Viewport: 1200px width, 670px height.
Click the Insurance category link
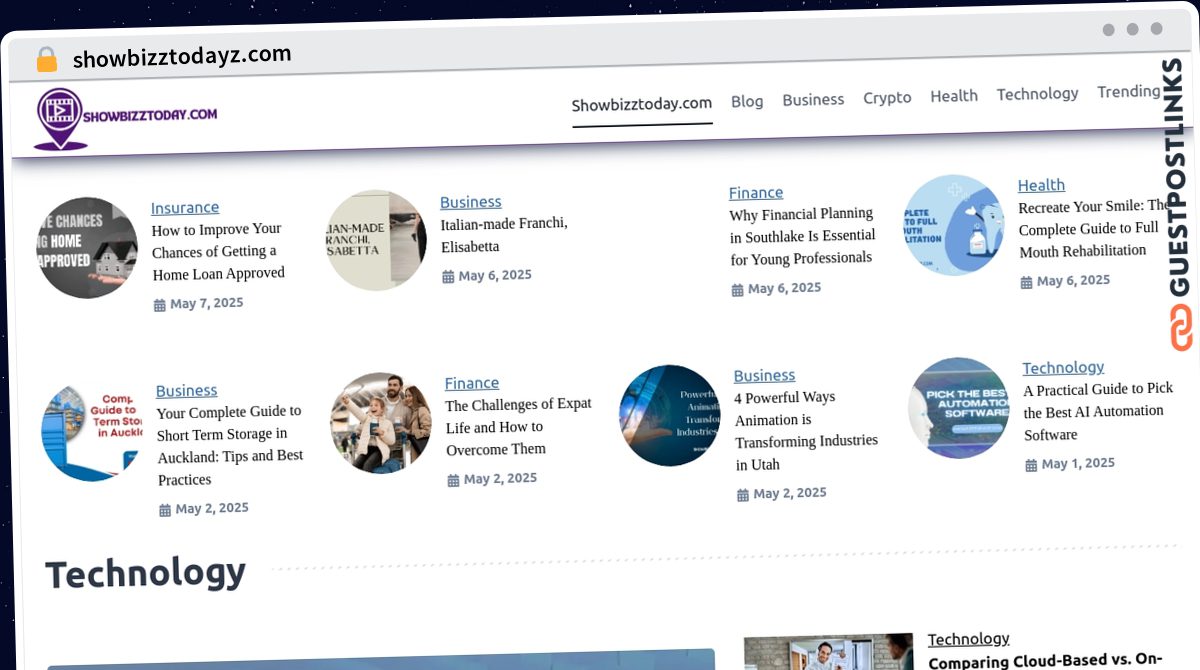pos(185,207)
